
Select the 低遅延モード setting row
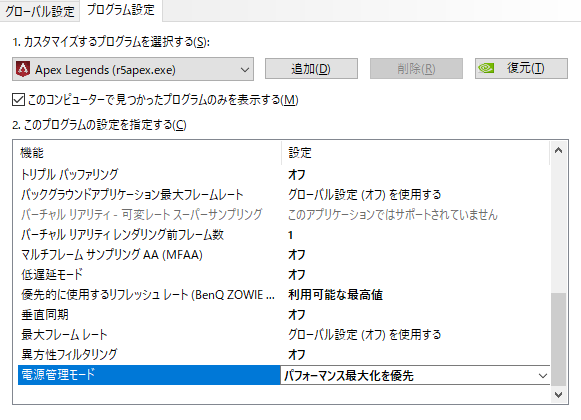(284, 275)
